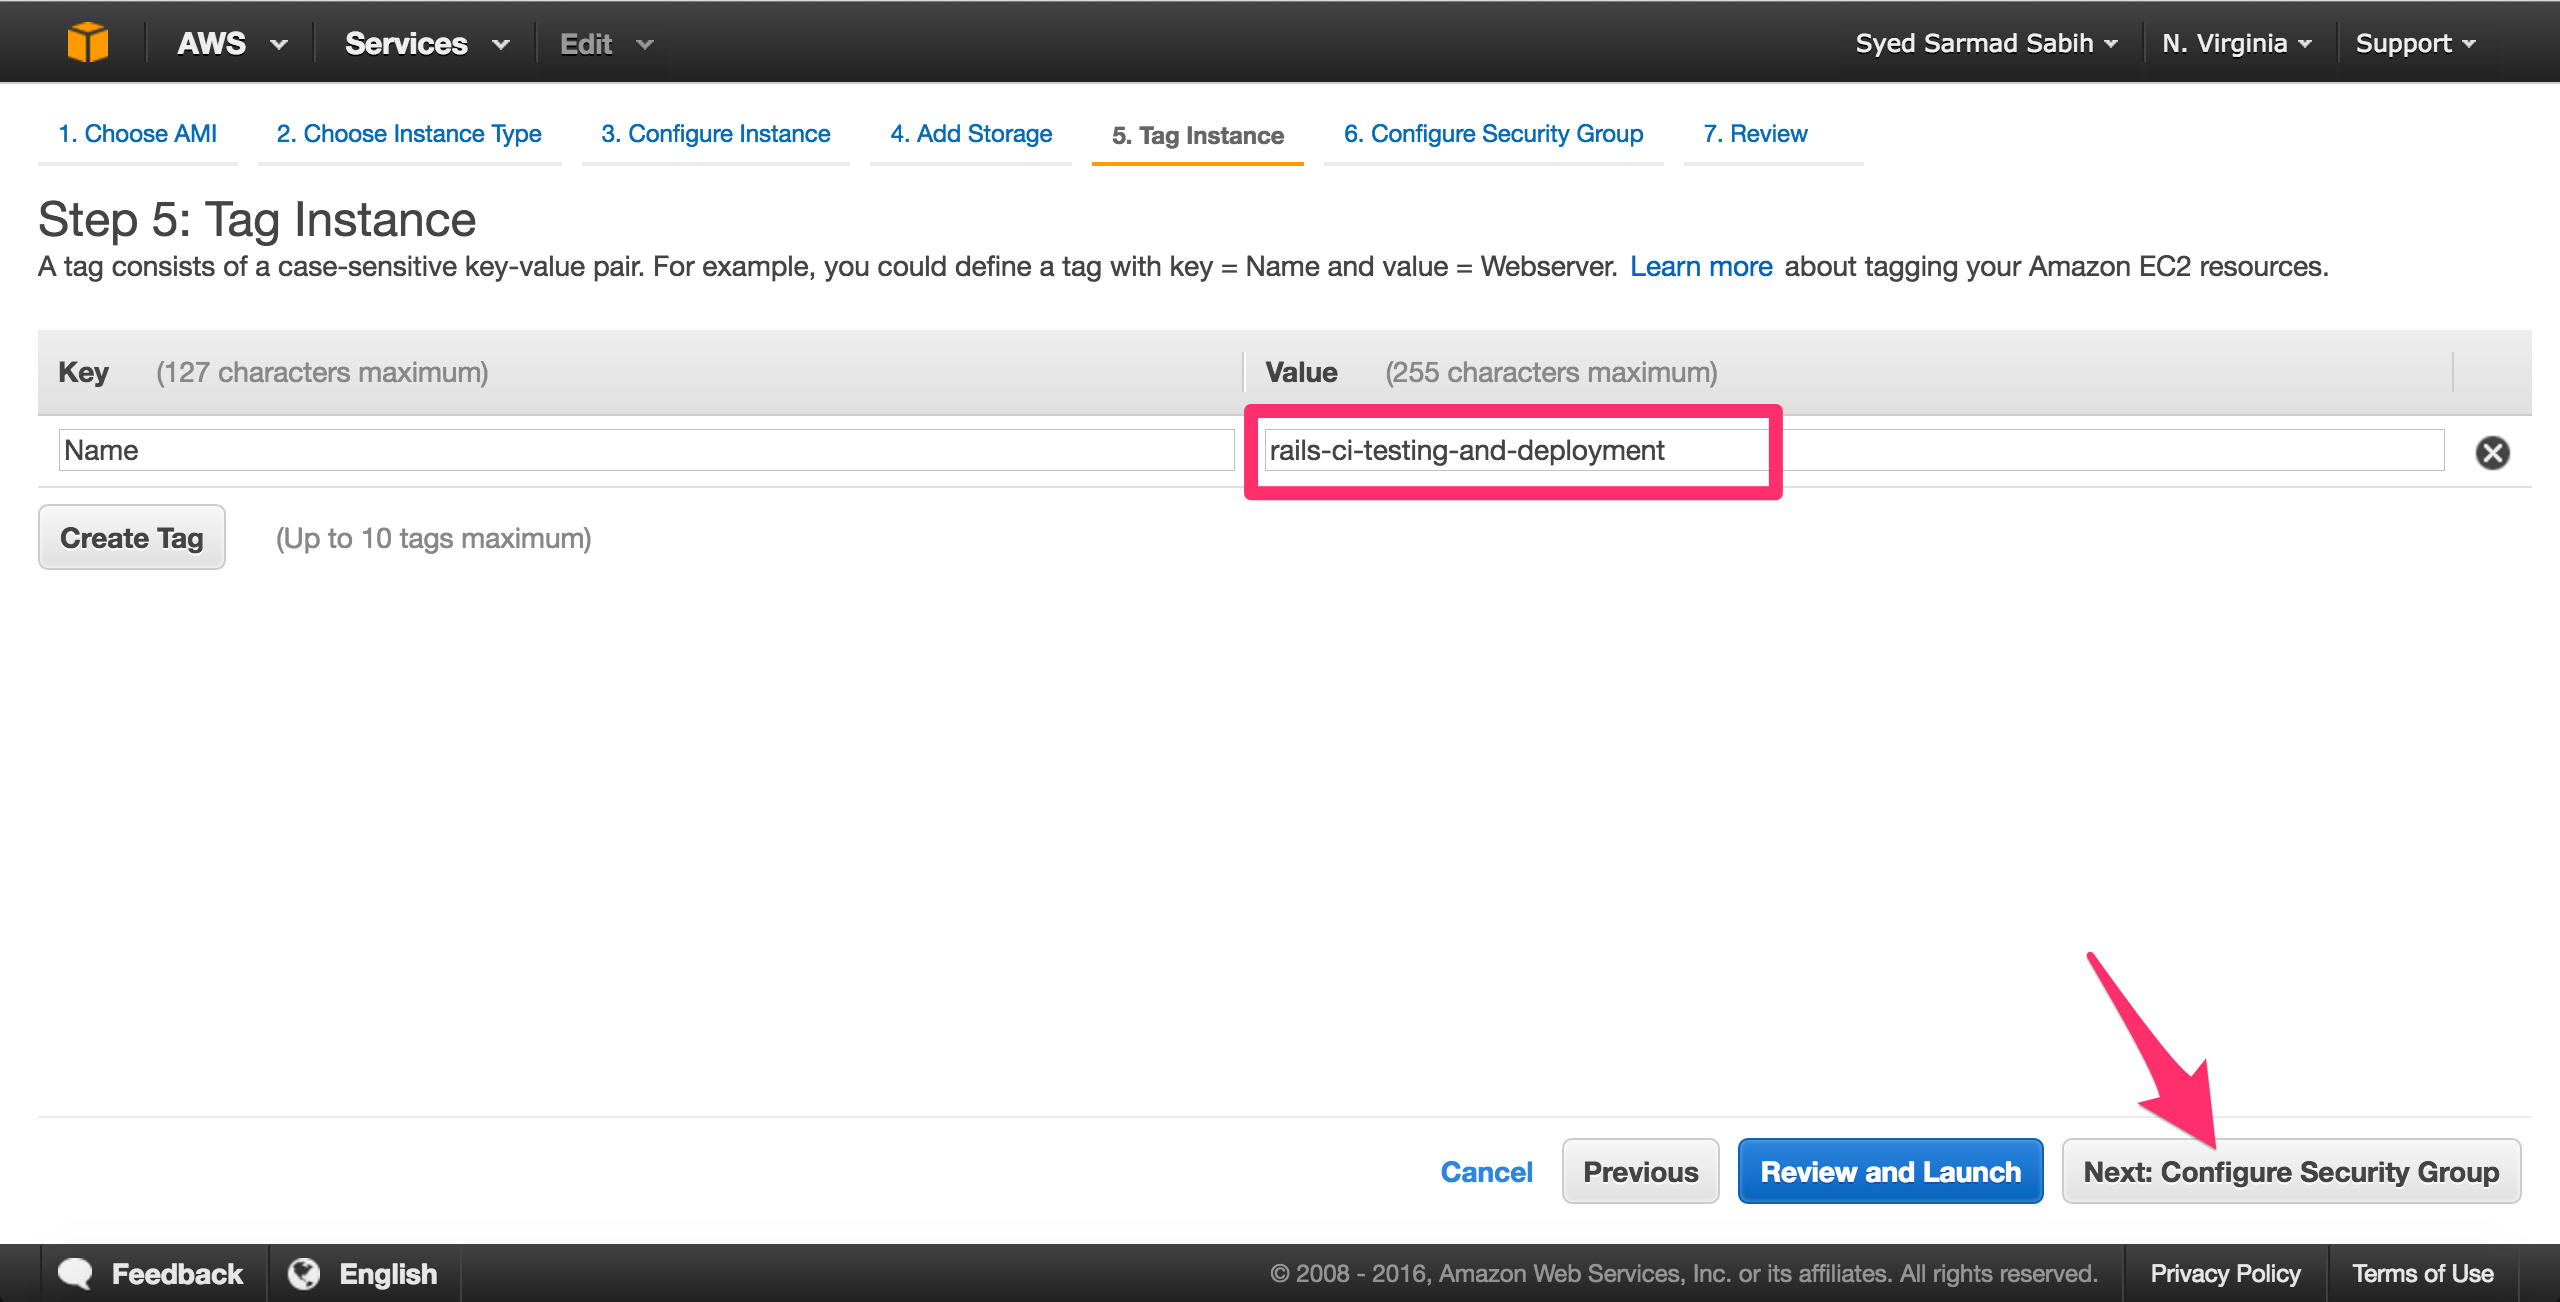Open the Terms of Use link
This screenshot has width=2560, height=1302.
(x=2422, y=1274)
